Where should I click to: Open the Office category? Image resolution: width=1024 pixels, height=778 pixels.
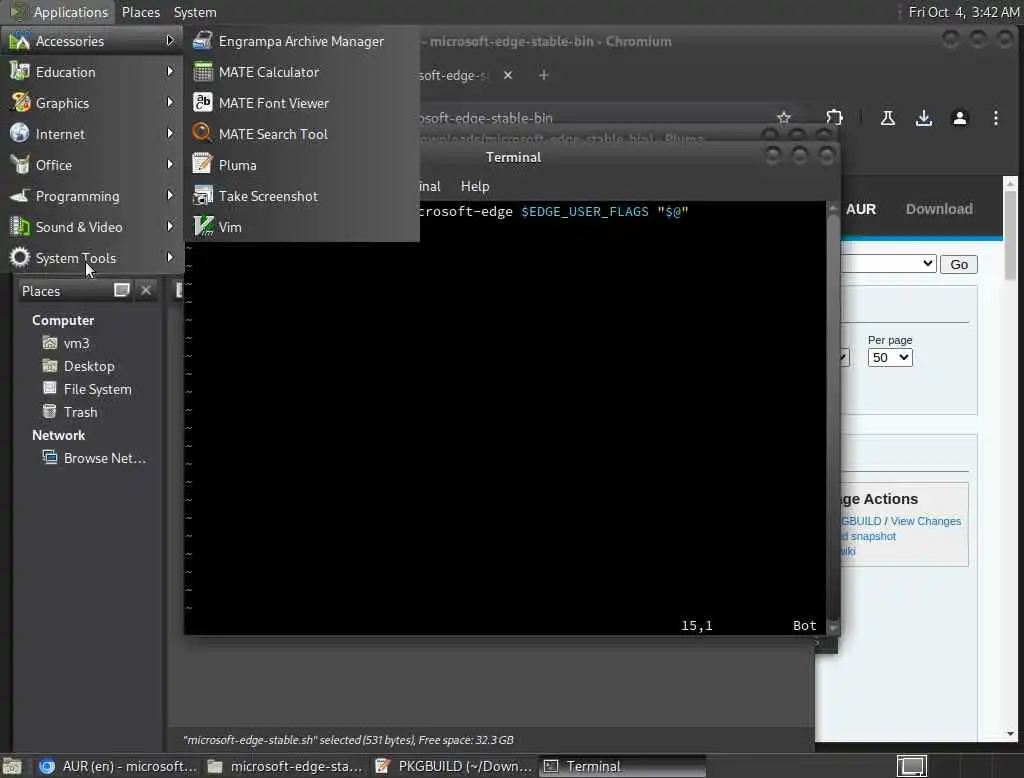coord(91,165)
